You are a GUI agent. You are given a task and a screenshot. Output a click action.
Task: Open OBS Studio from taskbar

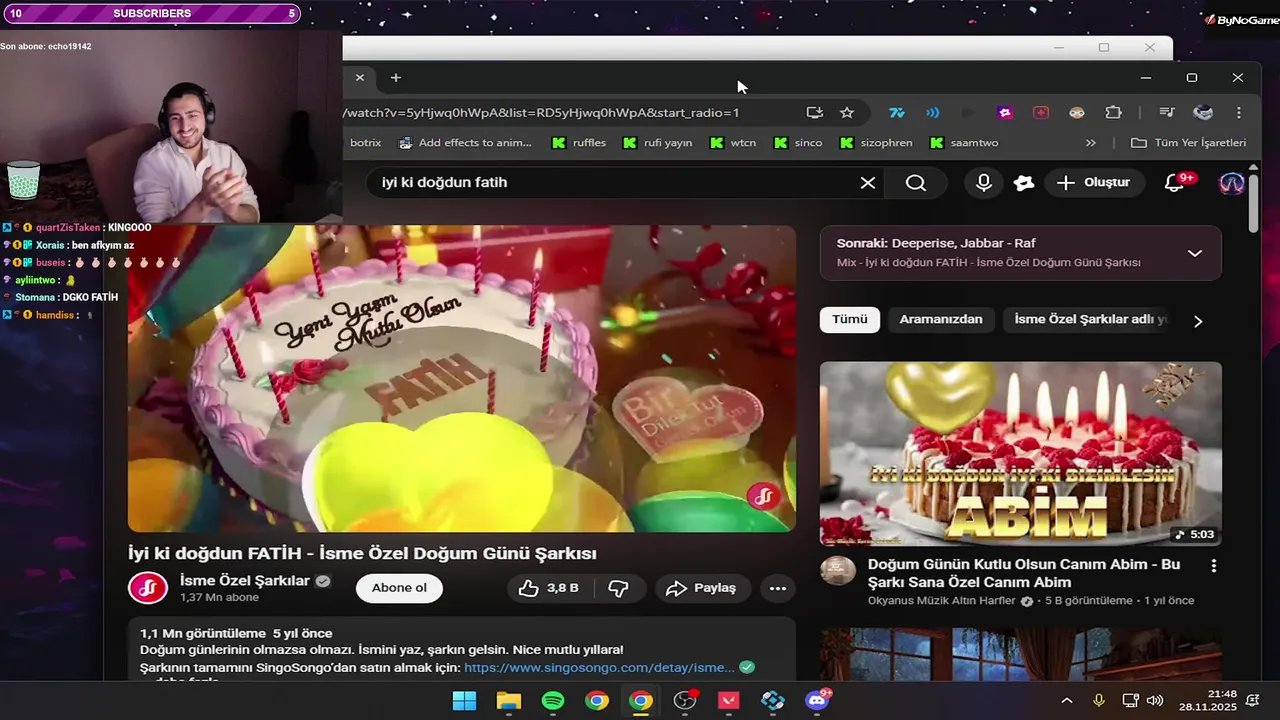click(685, 700)
